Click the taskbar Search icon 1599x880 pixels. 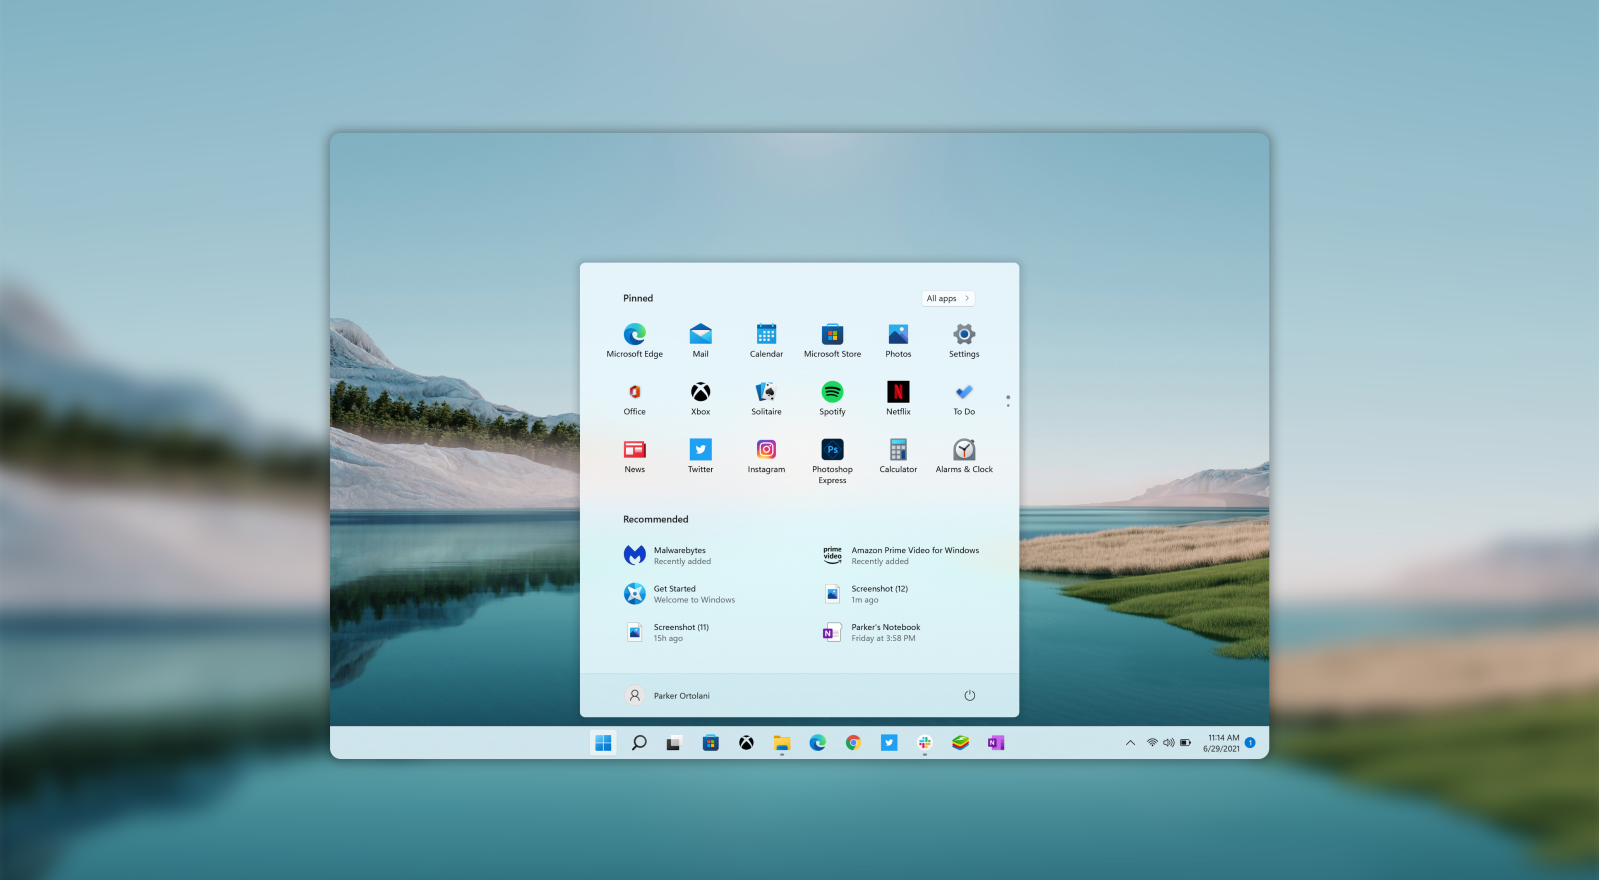pyautogui.click(x=639, y=743)
